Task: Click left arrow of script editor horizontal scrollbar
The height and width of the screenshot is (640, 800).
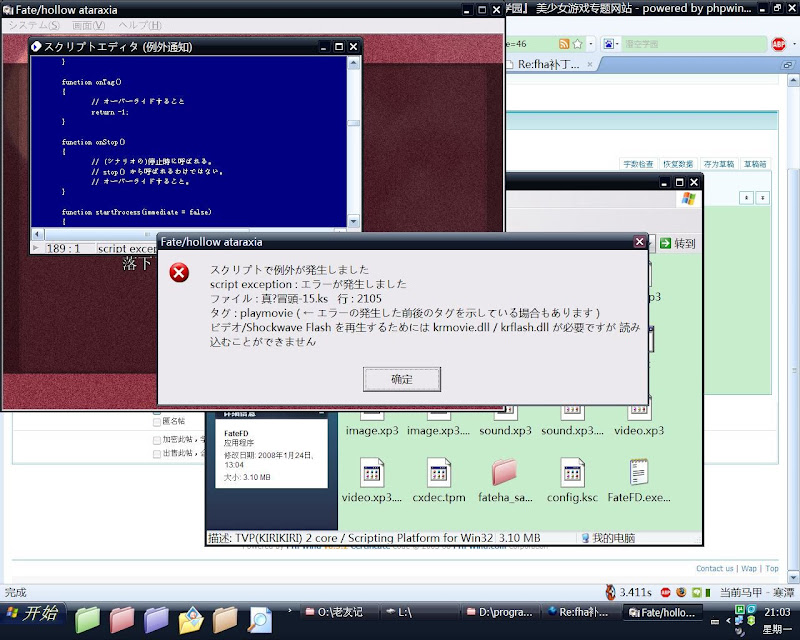Action: [x=37, y=234]
